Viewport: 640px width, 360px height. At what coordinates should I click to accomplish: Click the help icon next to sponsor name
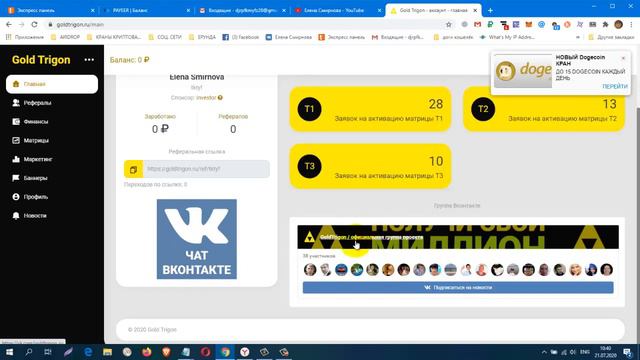(x=220, y=98)
